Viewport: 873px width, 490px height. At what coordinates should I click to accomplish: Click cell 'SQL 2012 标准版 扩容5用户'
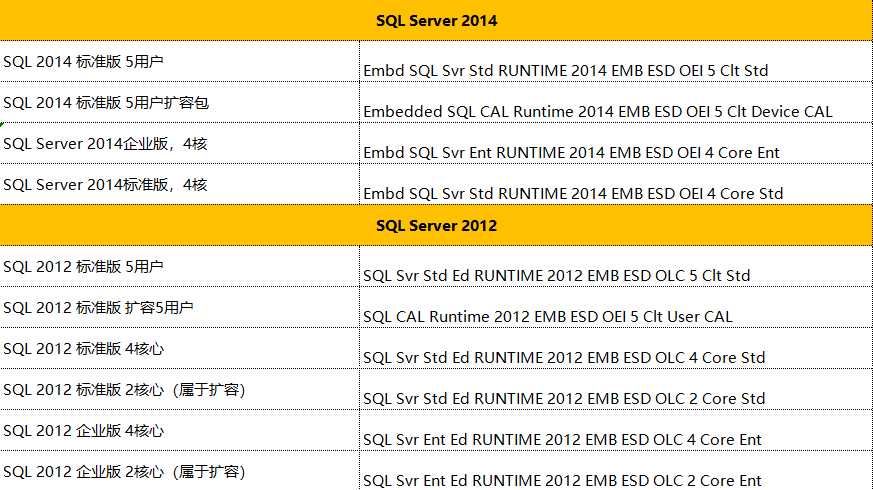click(x=180, y=307)
